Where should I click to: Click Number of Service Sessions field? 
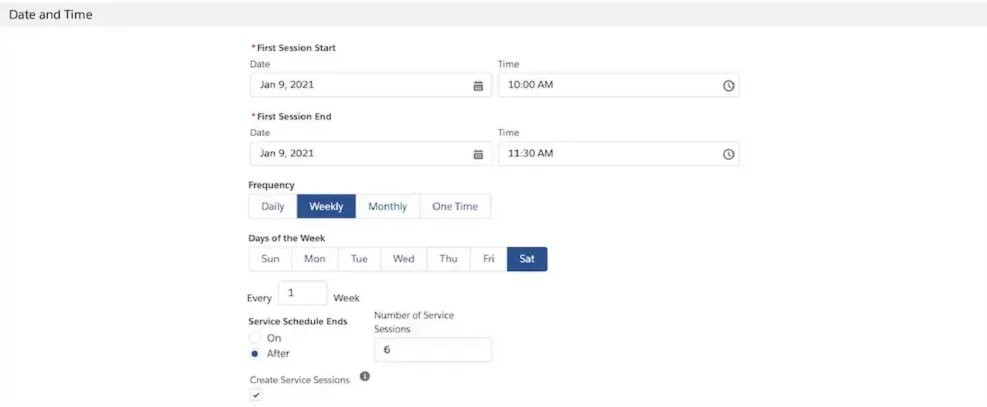click(432, 350)
